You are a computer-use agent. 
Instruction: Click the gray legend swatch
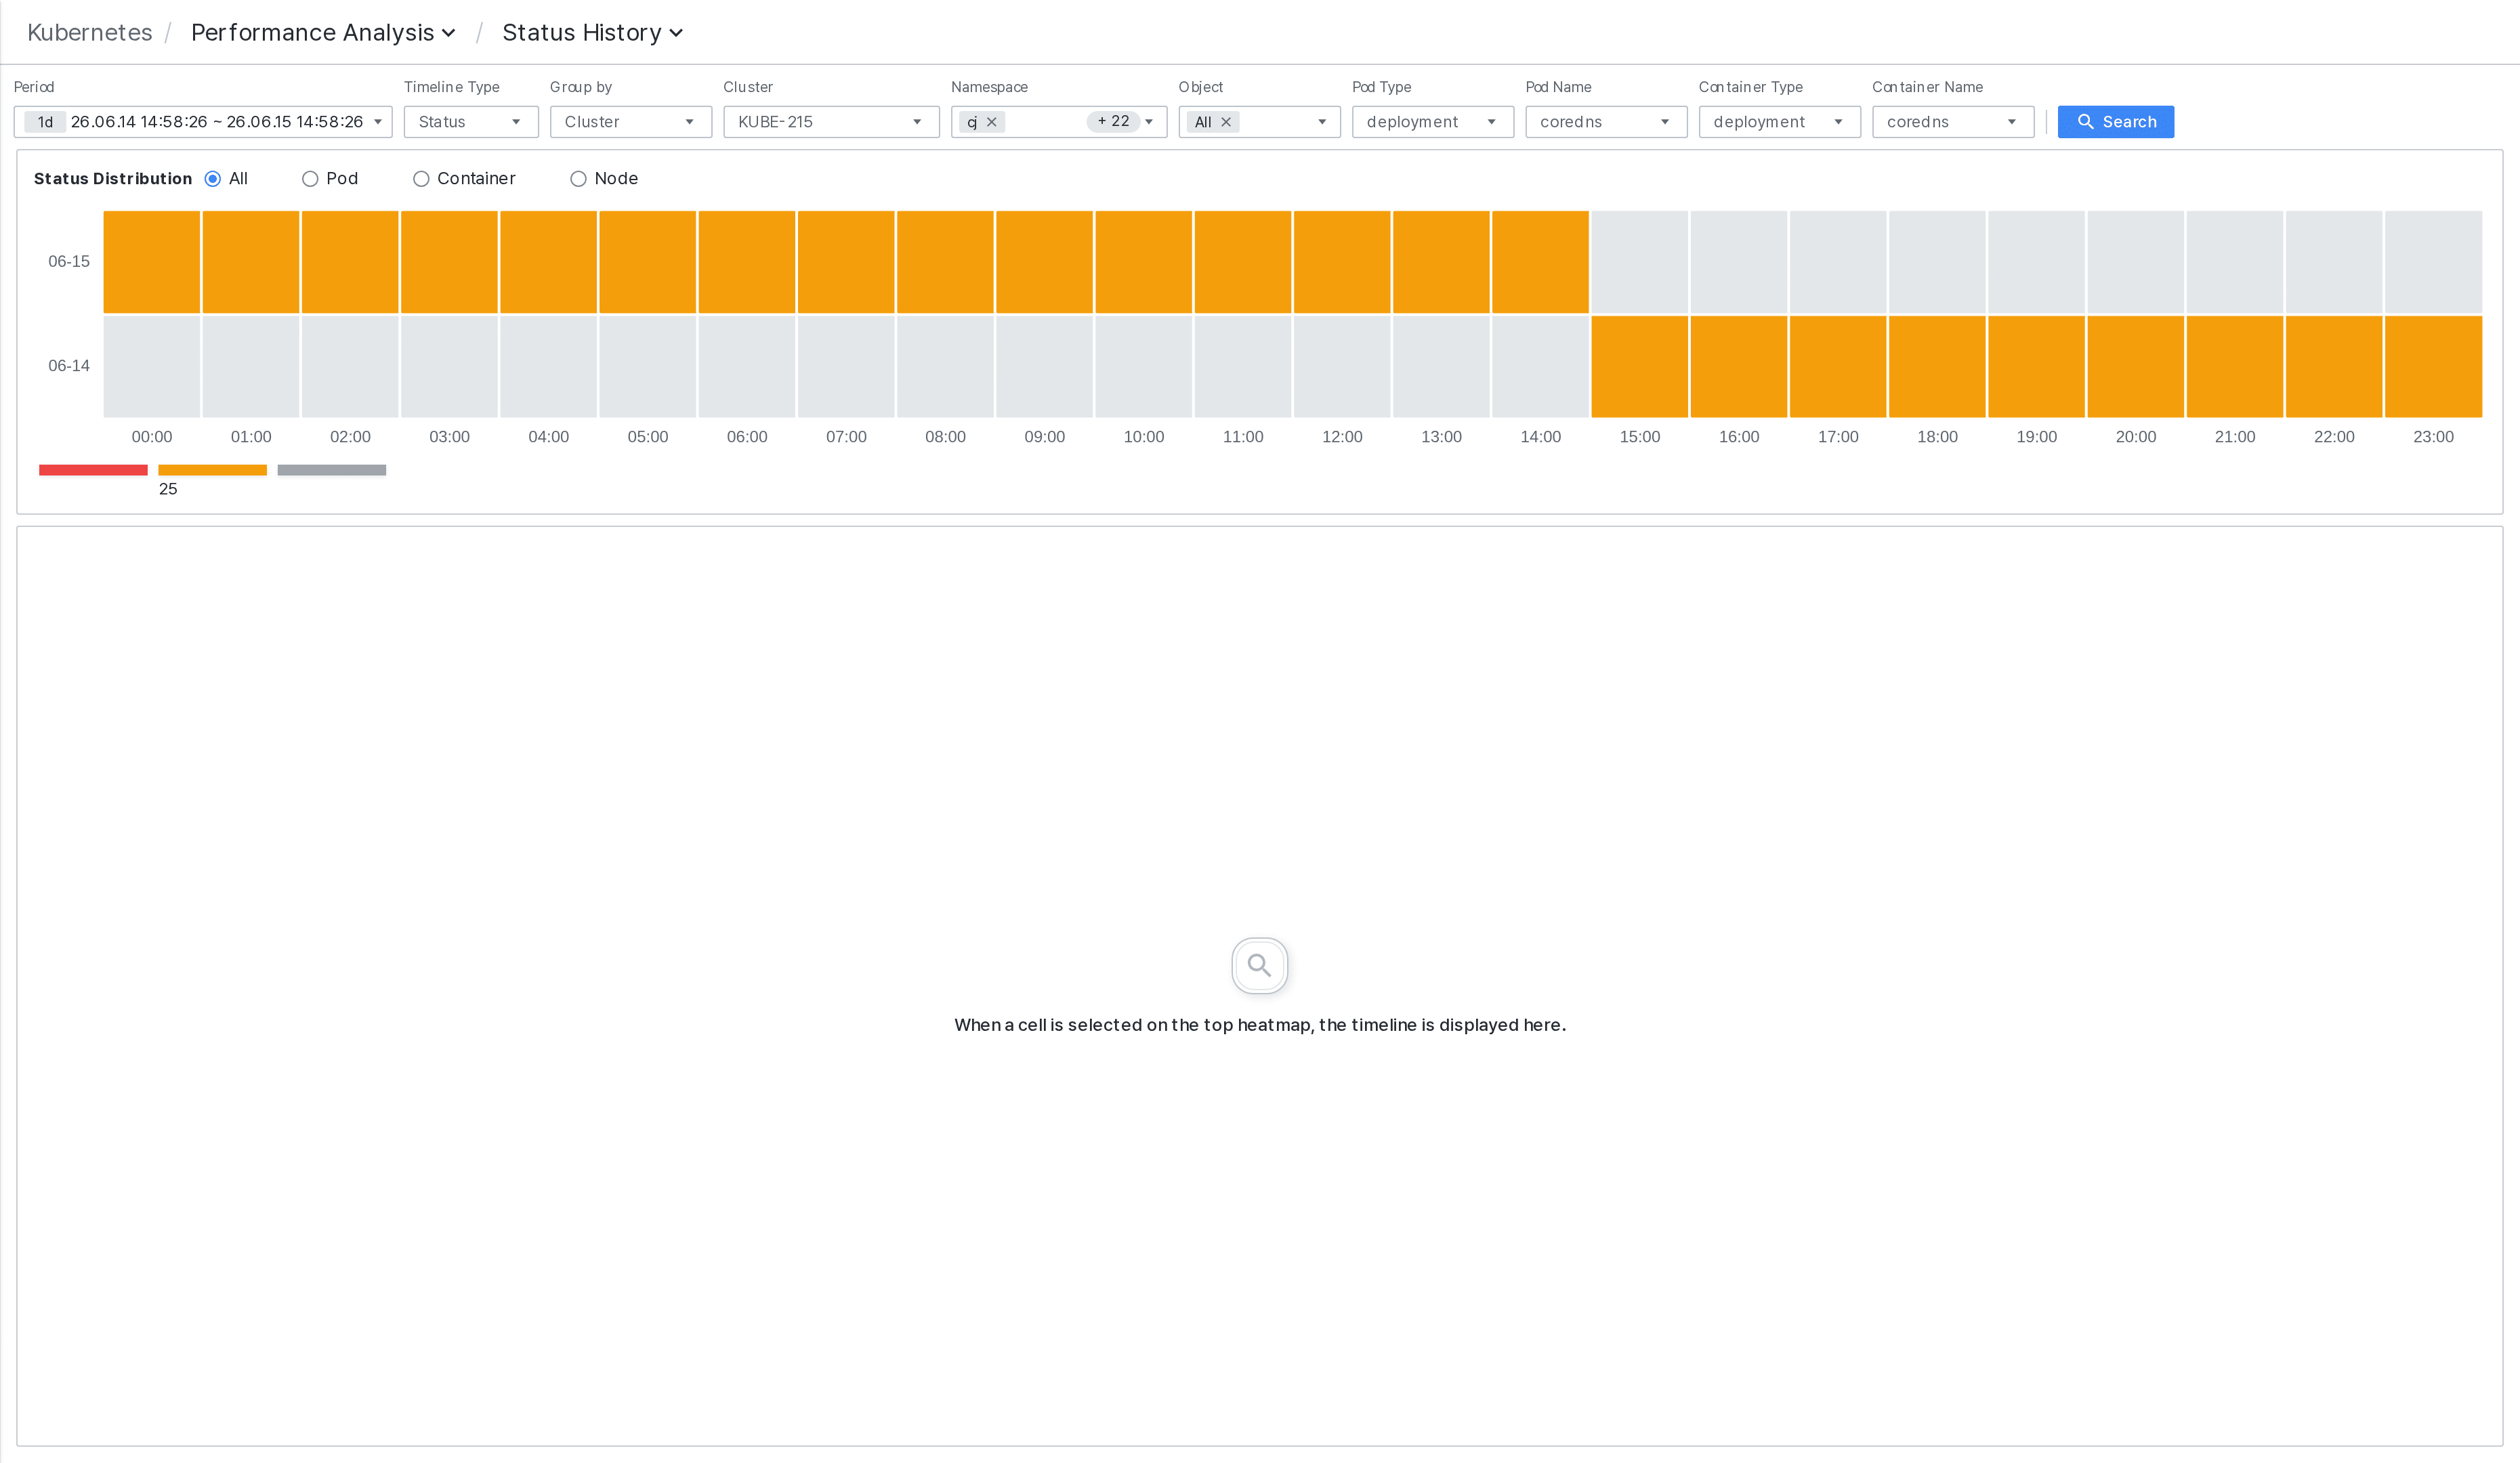tap(332, 470)
